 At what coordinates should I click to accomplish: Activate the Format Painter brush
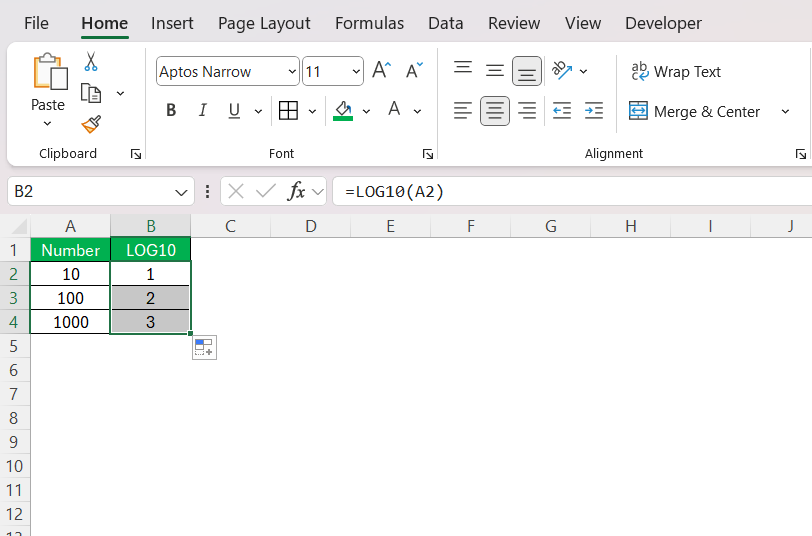pyautogui.click(x=91, y=124)
